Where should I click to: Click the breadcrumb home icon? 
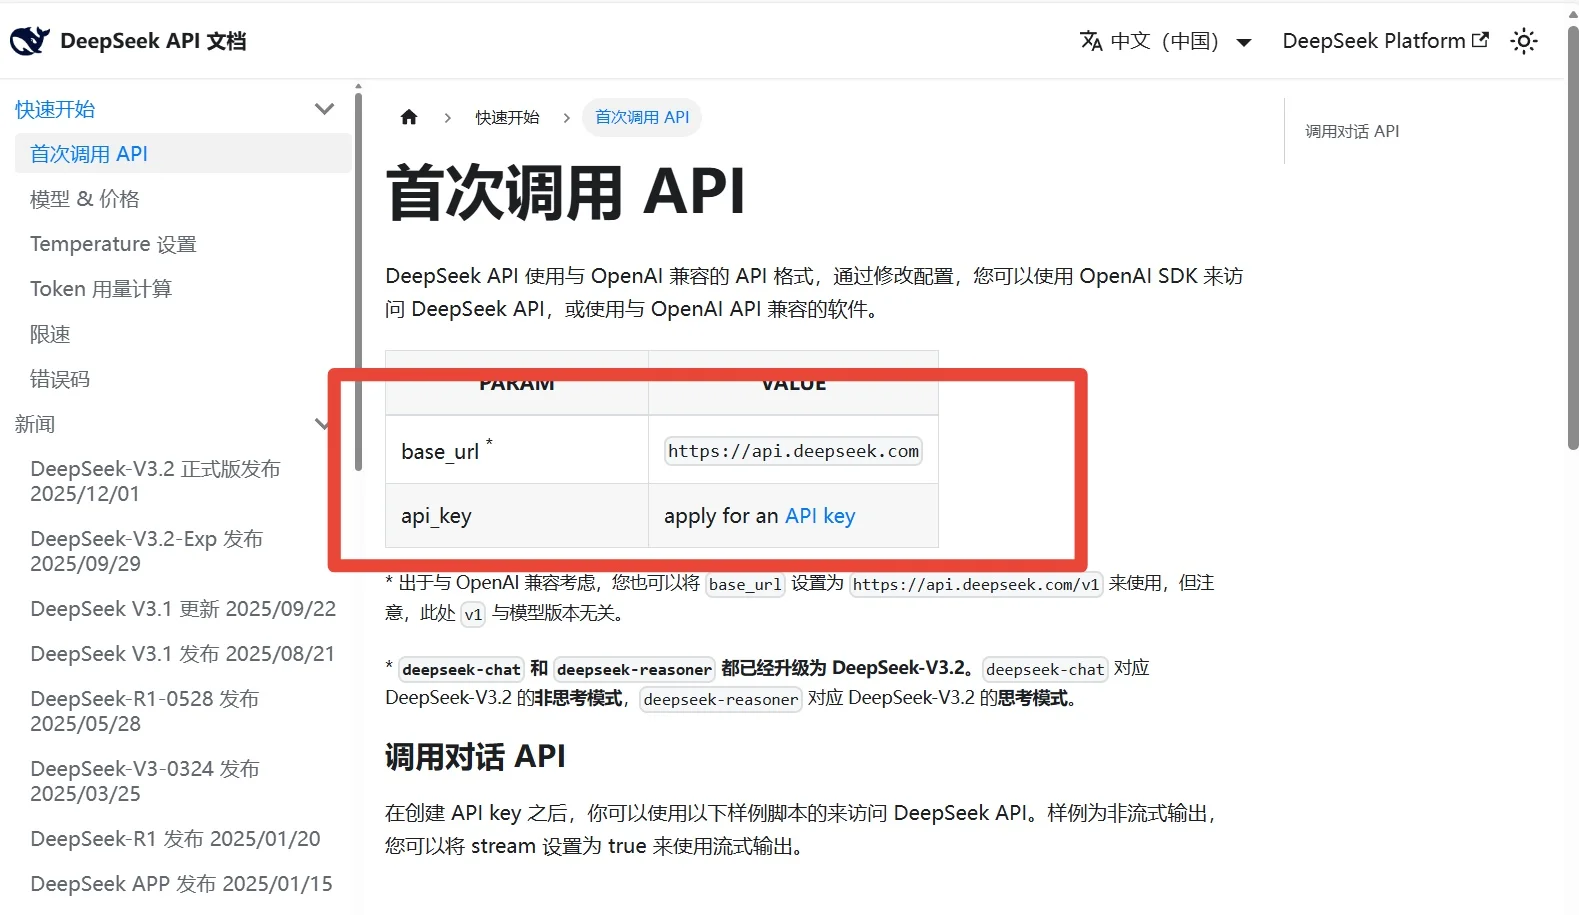pos(409,117)
